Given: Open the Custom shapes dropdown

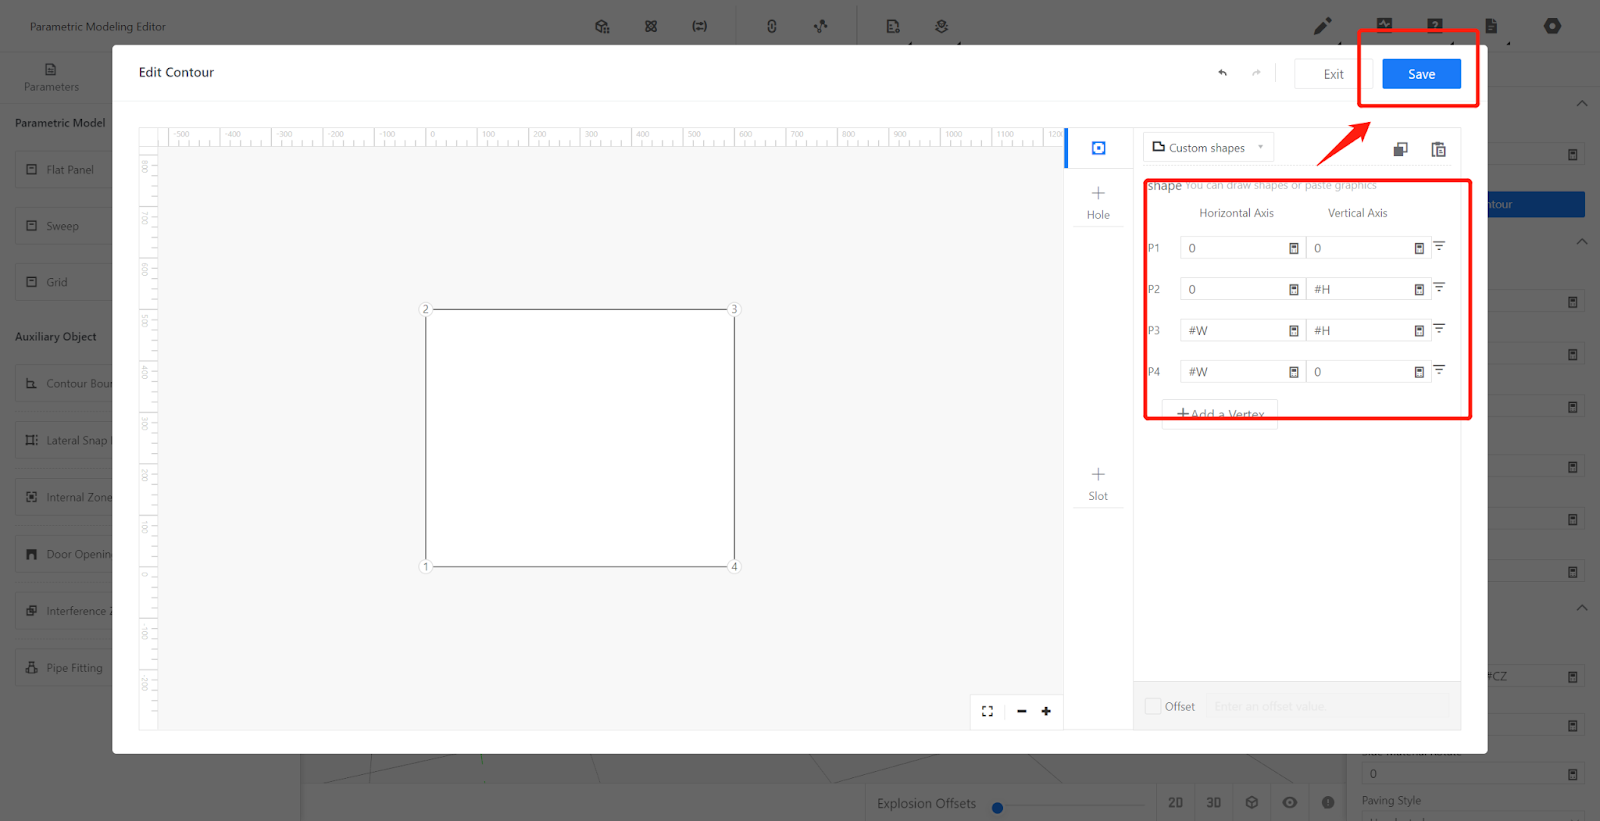Looking at the screenshot, I should click(1208, 148).
